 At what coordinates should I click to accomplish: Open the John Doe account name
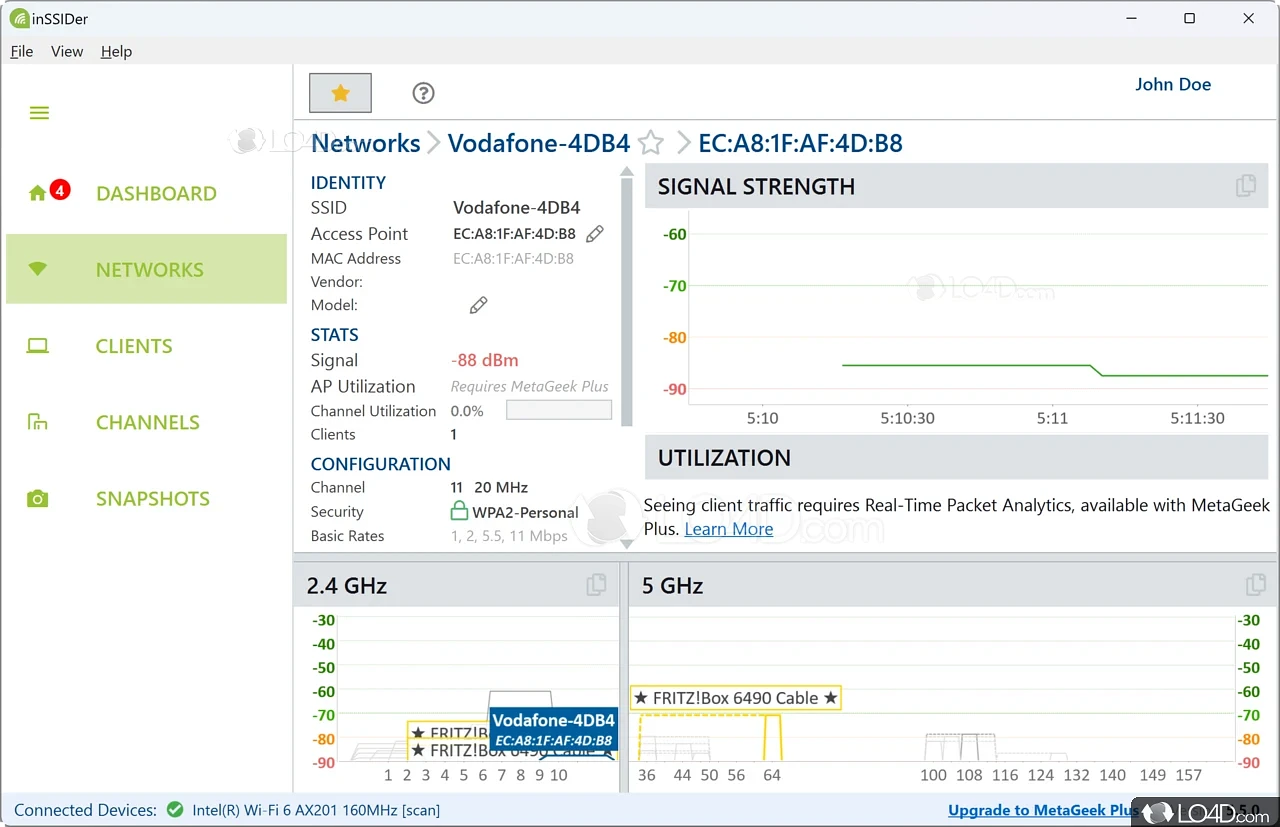point(1173,85)
